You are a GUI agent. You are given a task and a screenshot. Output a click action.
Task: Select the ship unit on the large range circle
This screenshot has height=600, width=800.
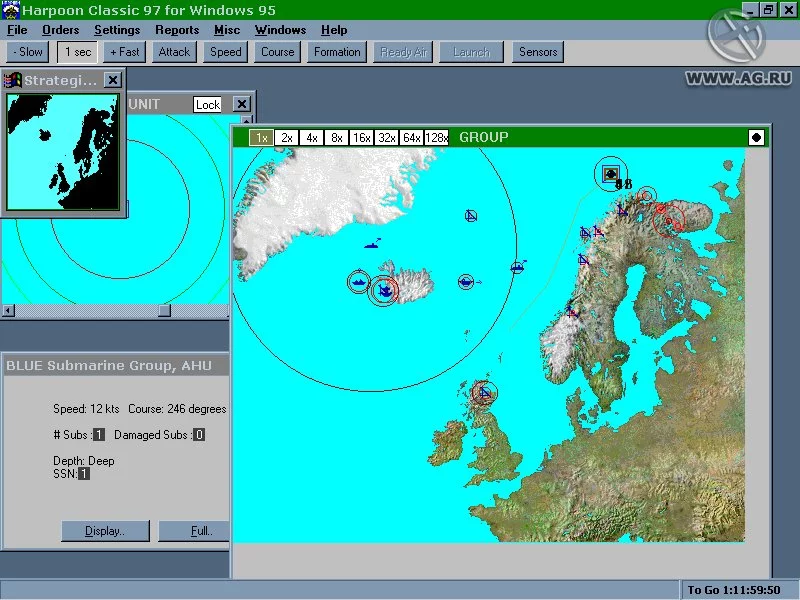[518, 266]
